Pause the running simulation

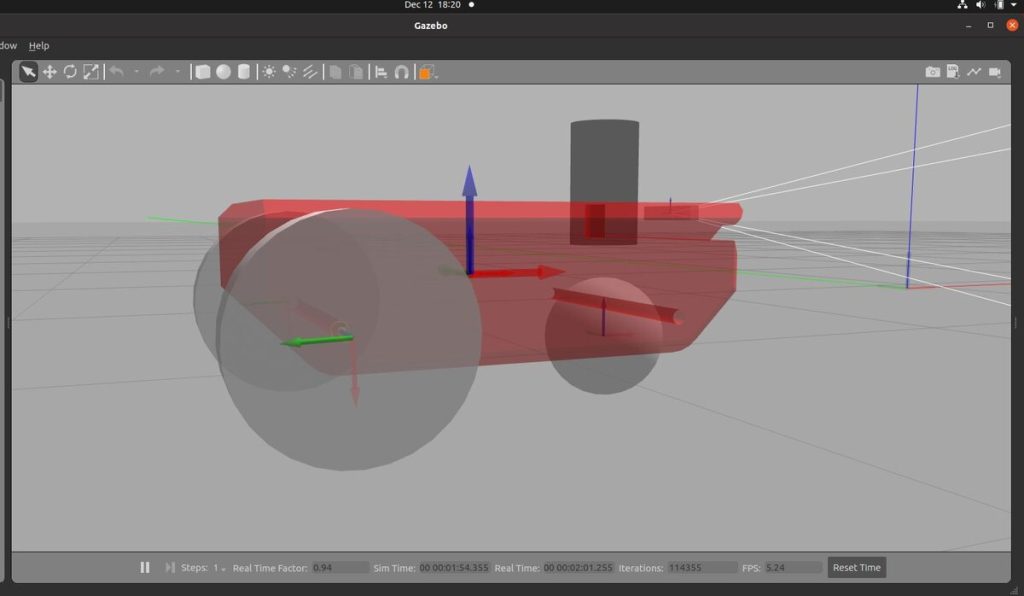coord(144,567)
